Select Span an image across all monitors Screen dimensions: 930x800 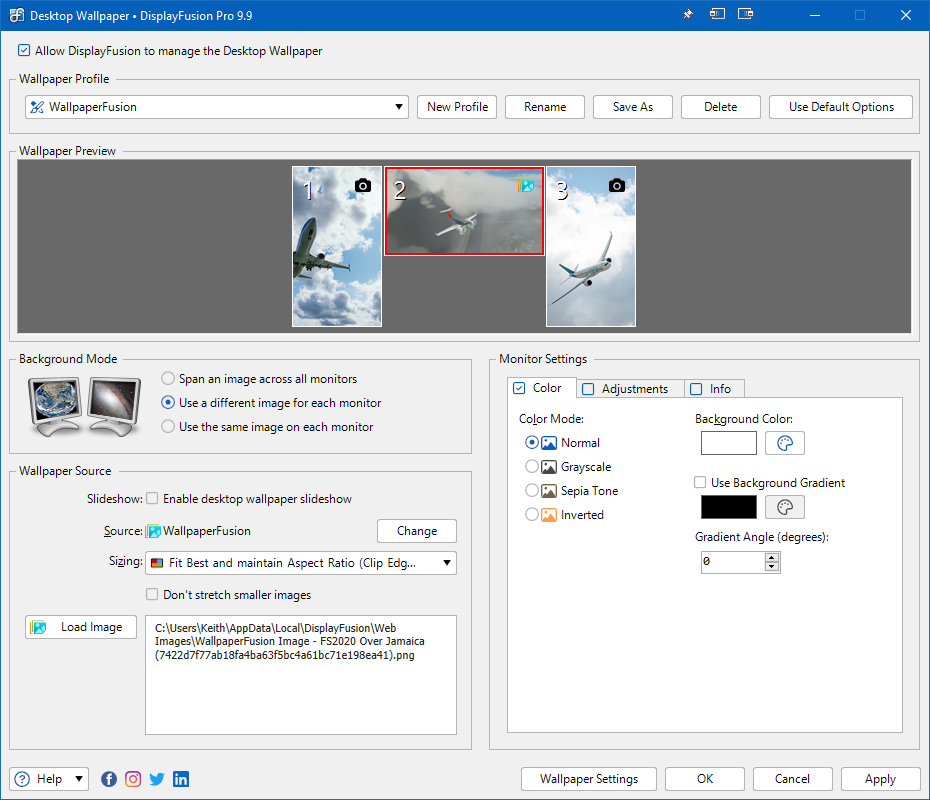168,378
